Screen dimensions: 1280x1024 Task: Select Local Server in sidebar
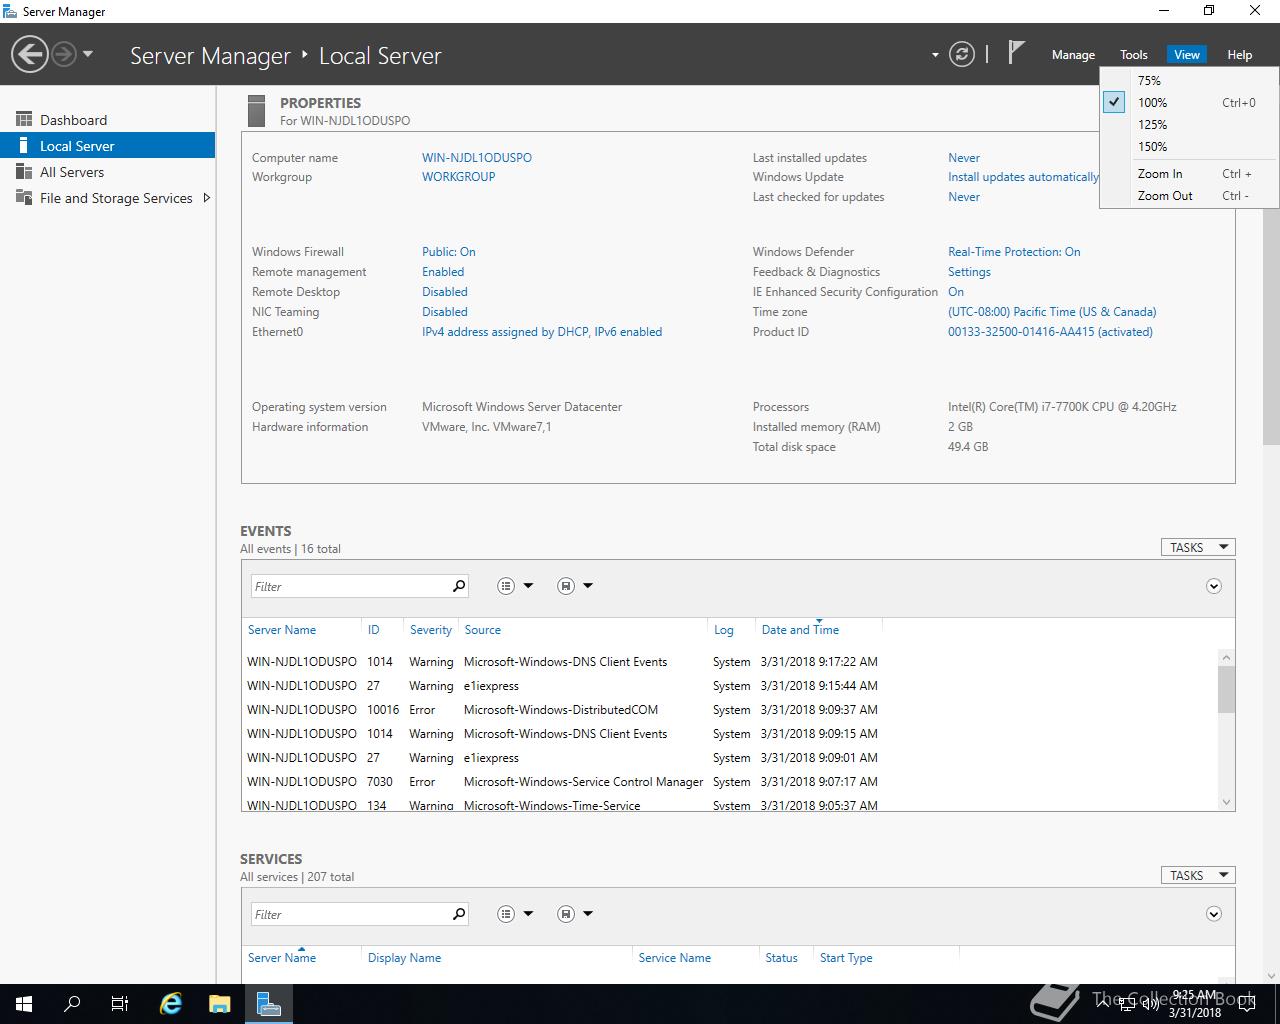[x=107, y=146]
